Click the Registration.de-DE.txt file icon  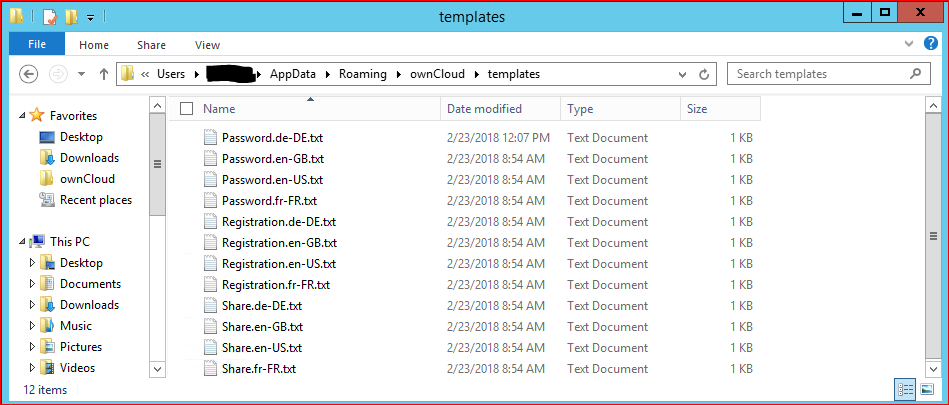[x=209, y=222]
